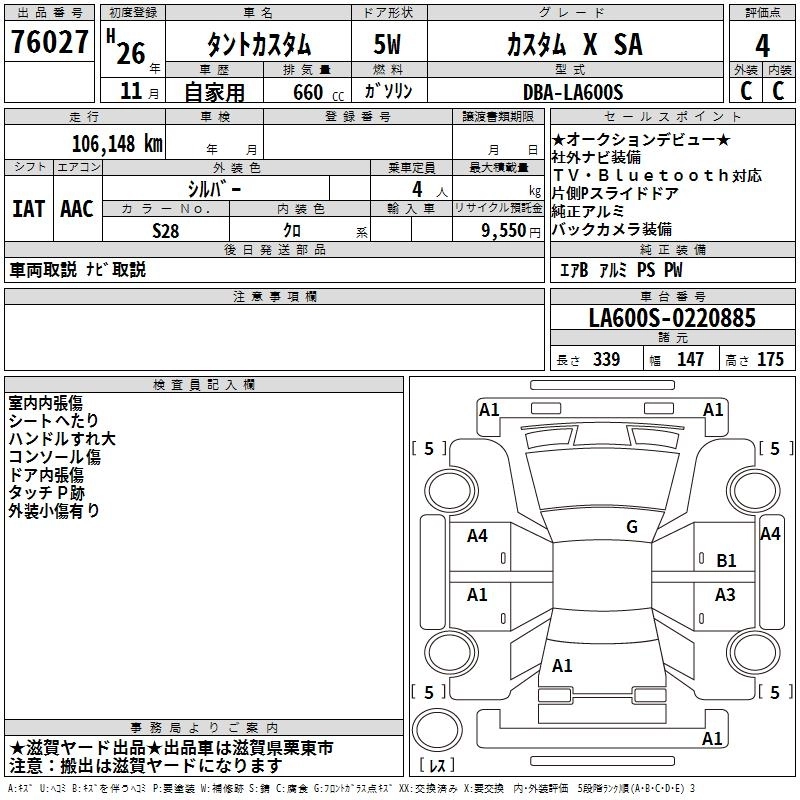Click the 社外ナビ装備 sales point

point(596,157)
